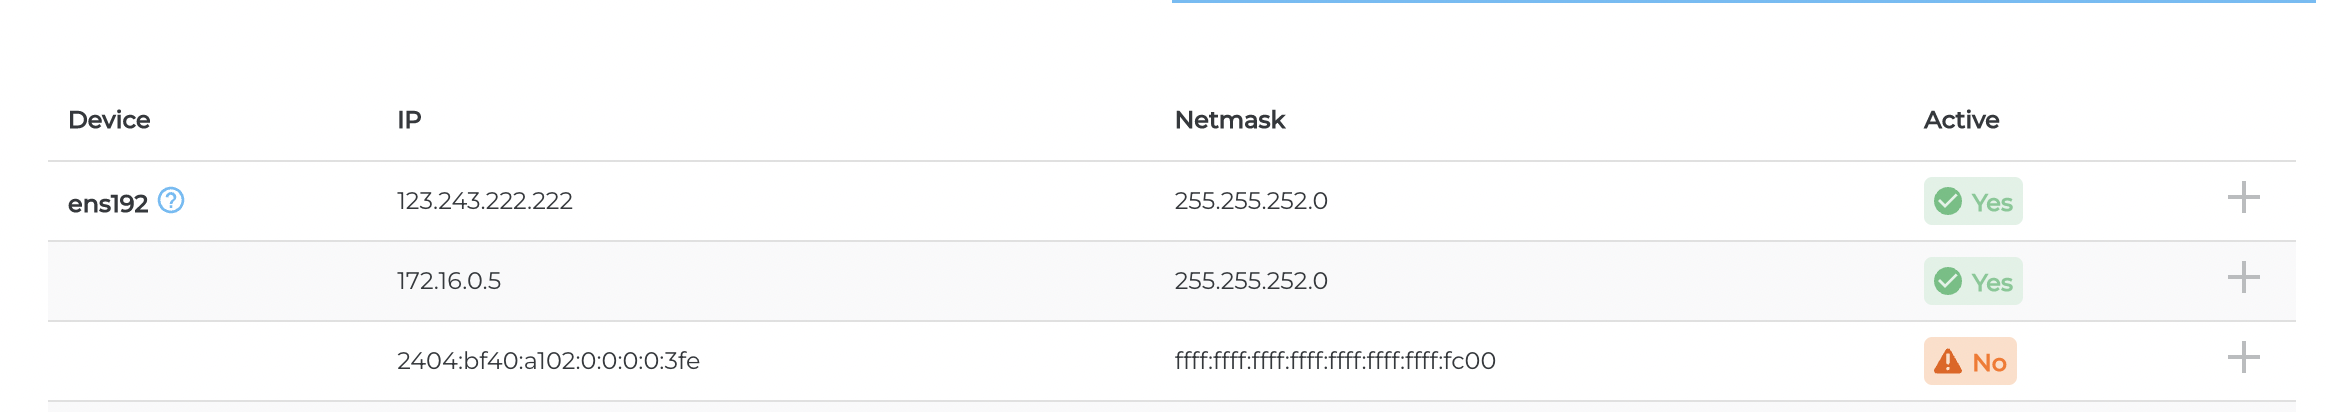Expand the 123.243.222.222 row plus icon
2326x412 pixels.
point(2243,198)
